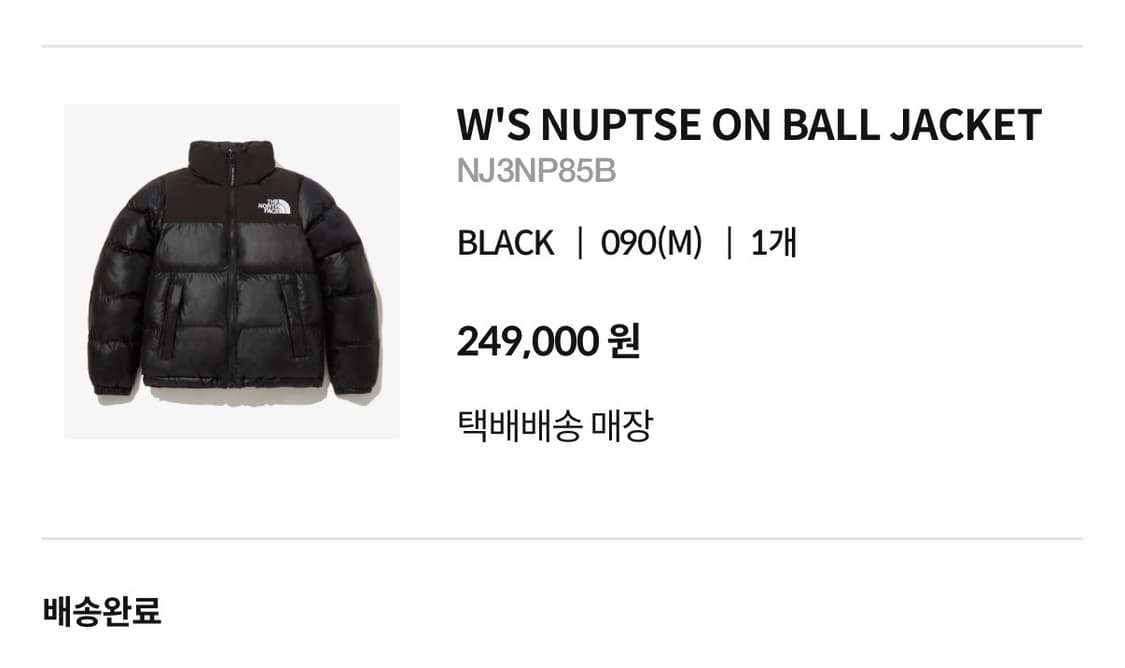Click The North Face logo on jacket
Screen dimensions: 1125x668
pyautogui.click(x=274, y=207)
